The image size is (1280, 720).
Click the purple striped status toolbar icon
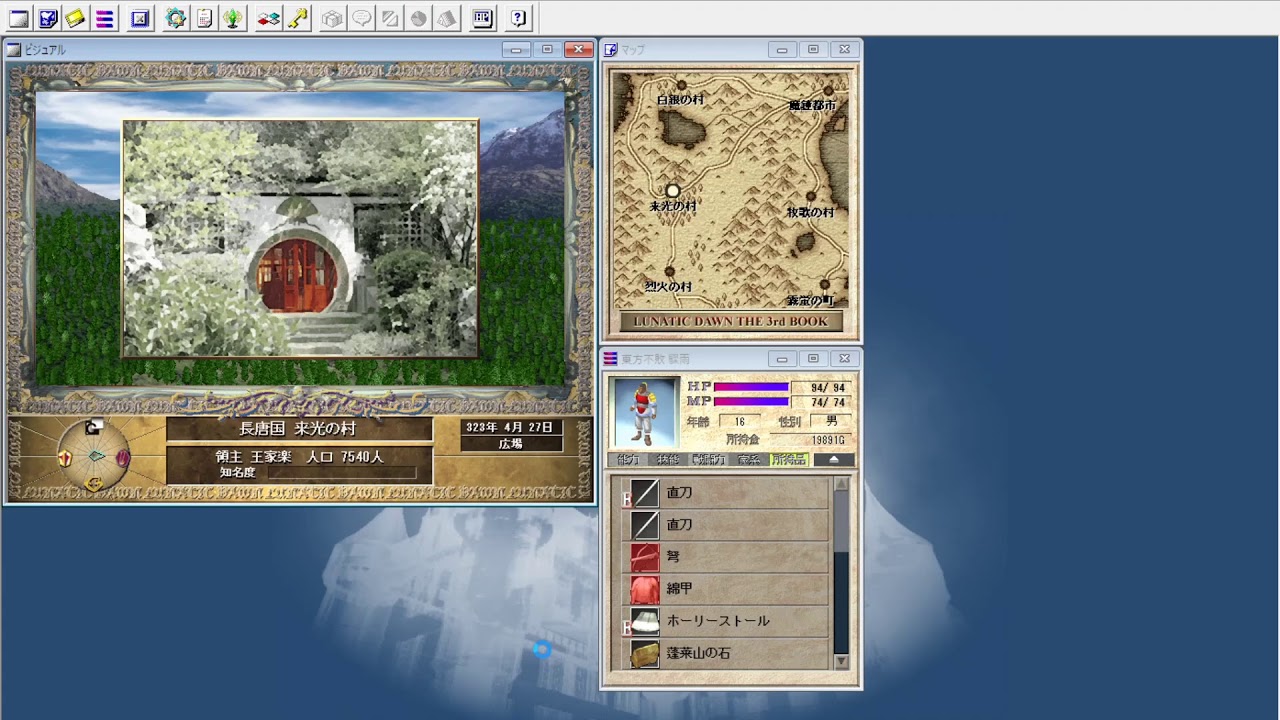104,18
